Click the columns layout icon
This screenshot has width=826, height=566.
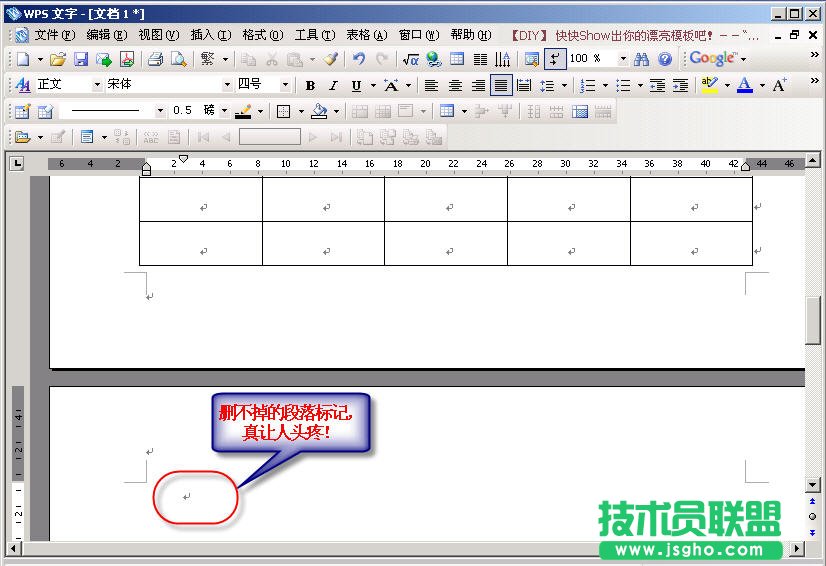pyautogui.click(x=480, y=59)
